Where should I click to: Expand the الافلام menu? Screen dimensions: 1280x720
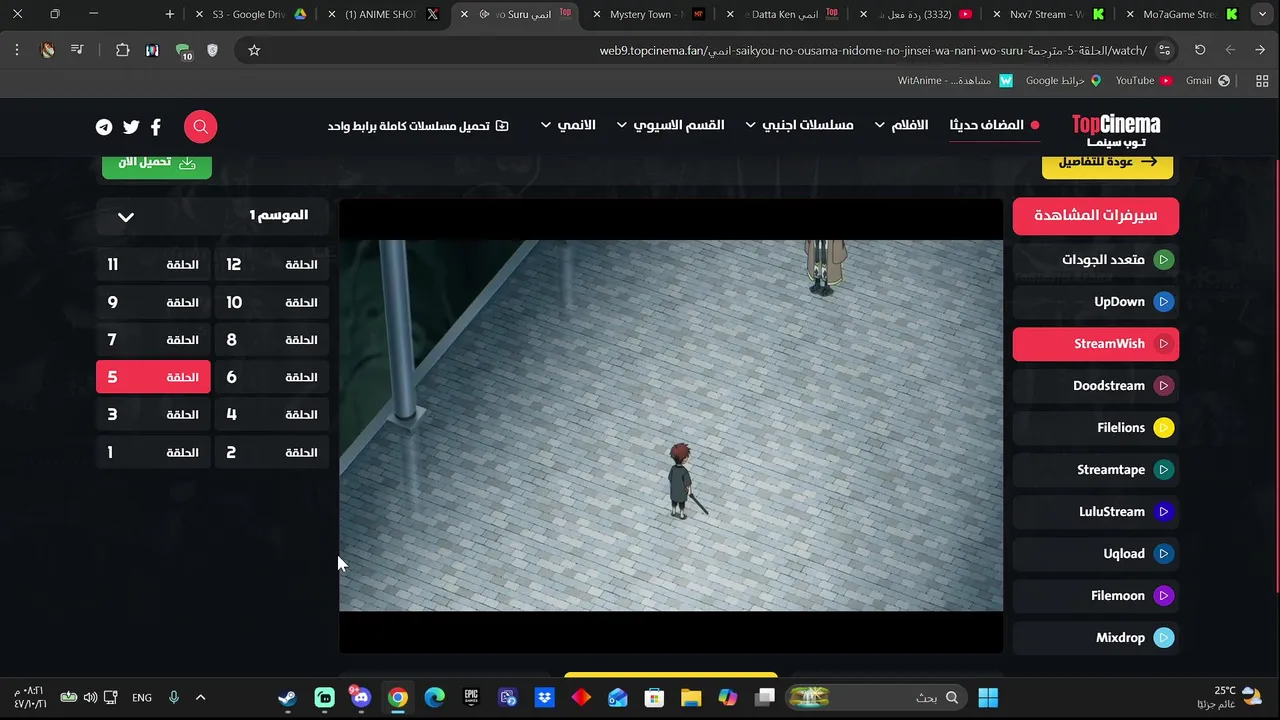(x=901, y=125)
